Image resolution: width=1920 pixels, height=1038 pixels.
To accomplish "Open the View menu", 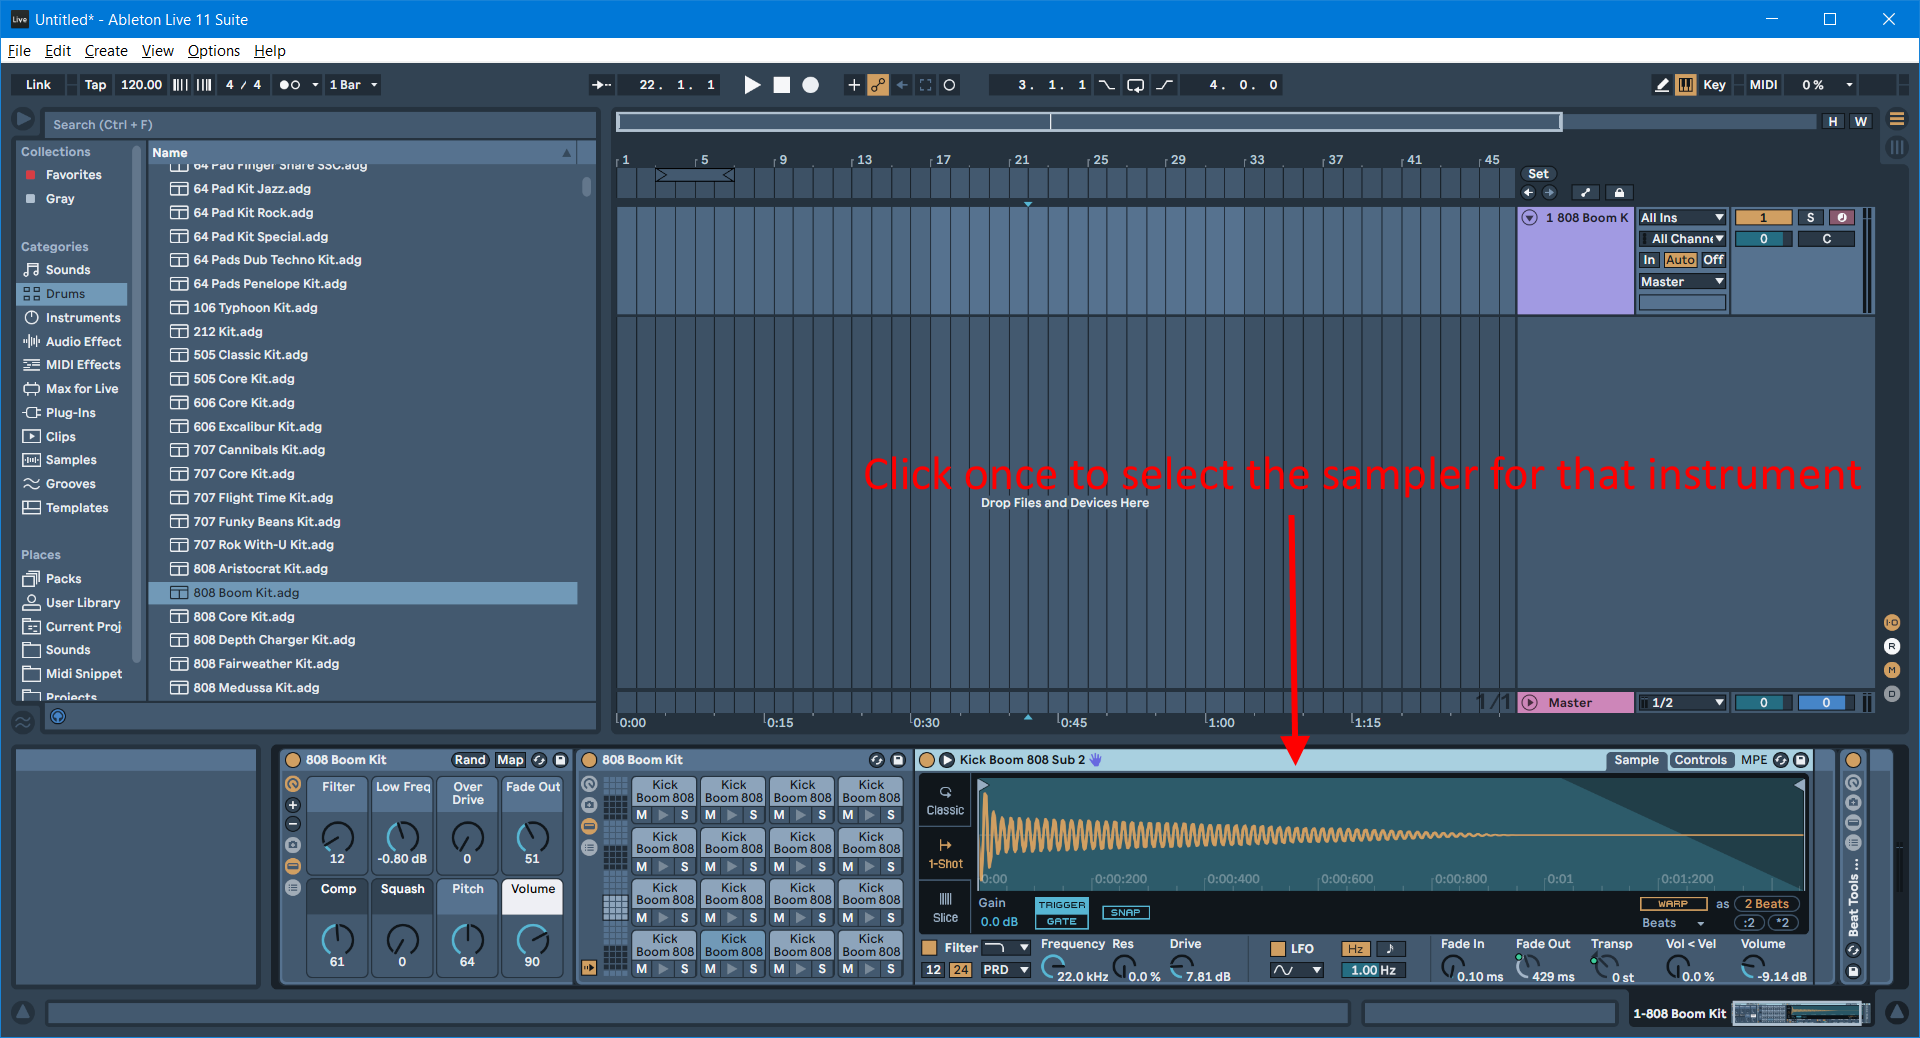I will (157, 51).
